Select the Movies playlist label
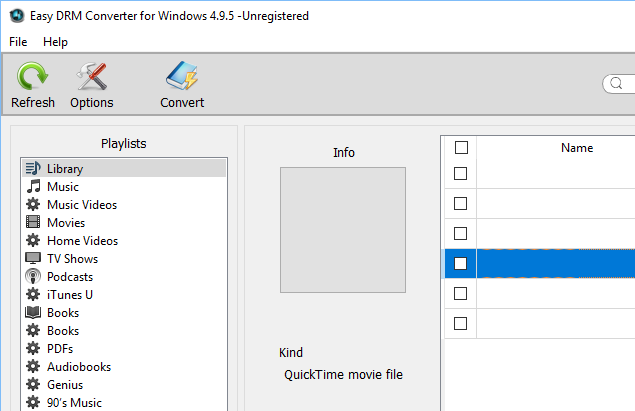 pos(66,223)
